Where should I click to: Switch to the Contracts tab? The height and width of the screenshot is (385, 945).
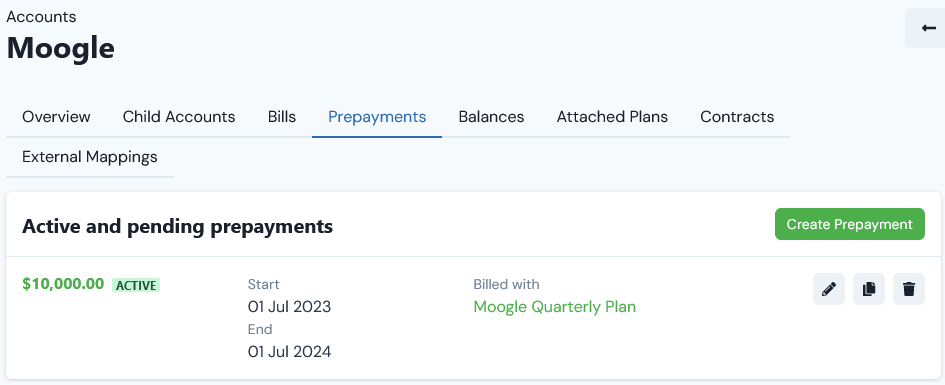(737, 116)
